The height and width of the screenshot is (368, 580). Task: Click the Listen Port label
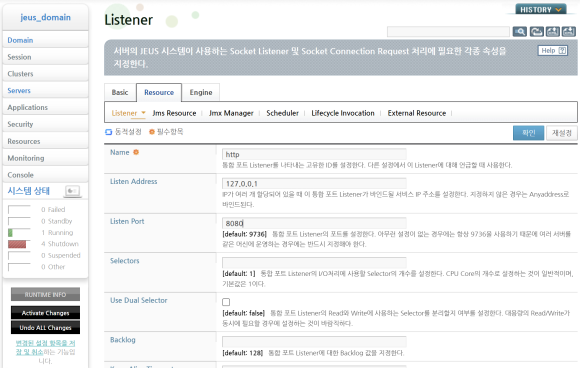127,221
